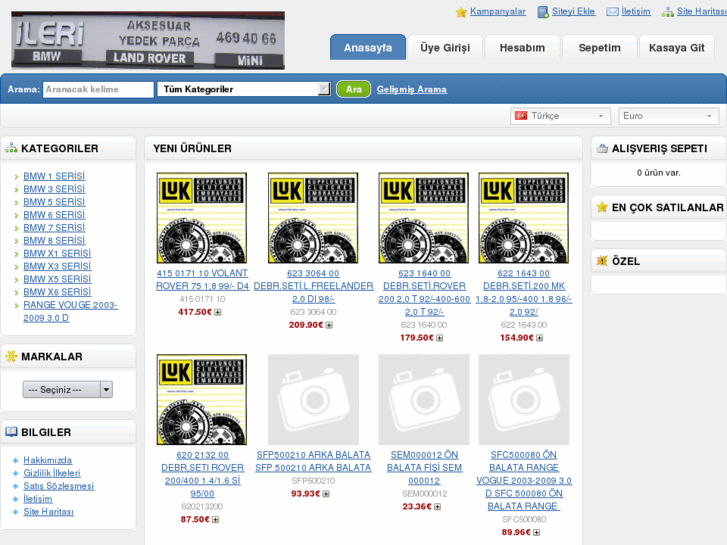Screen dimensions: 727x545
Task: Open the Hakkımızda info link
Action: tap(48, 460)
